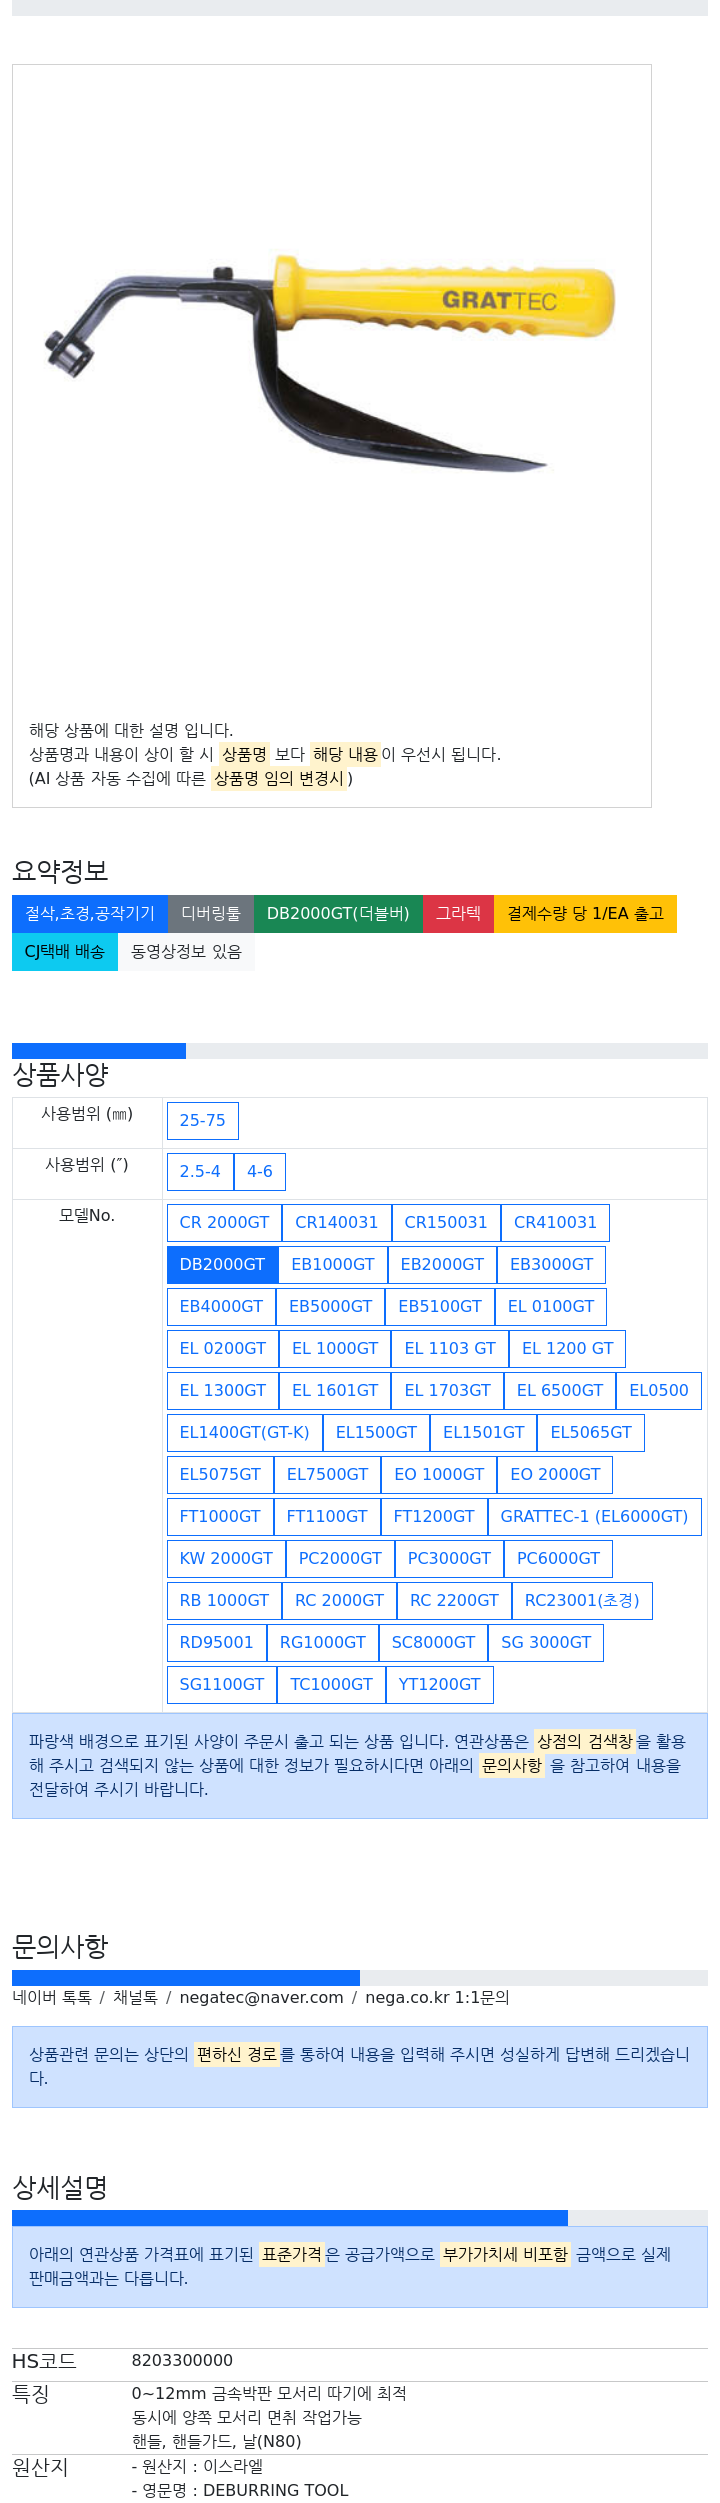Viewport: 720px width, 2503px height.
Task: Select model EL1500GT
Action: (376, 1433)
